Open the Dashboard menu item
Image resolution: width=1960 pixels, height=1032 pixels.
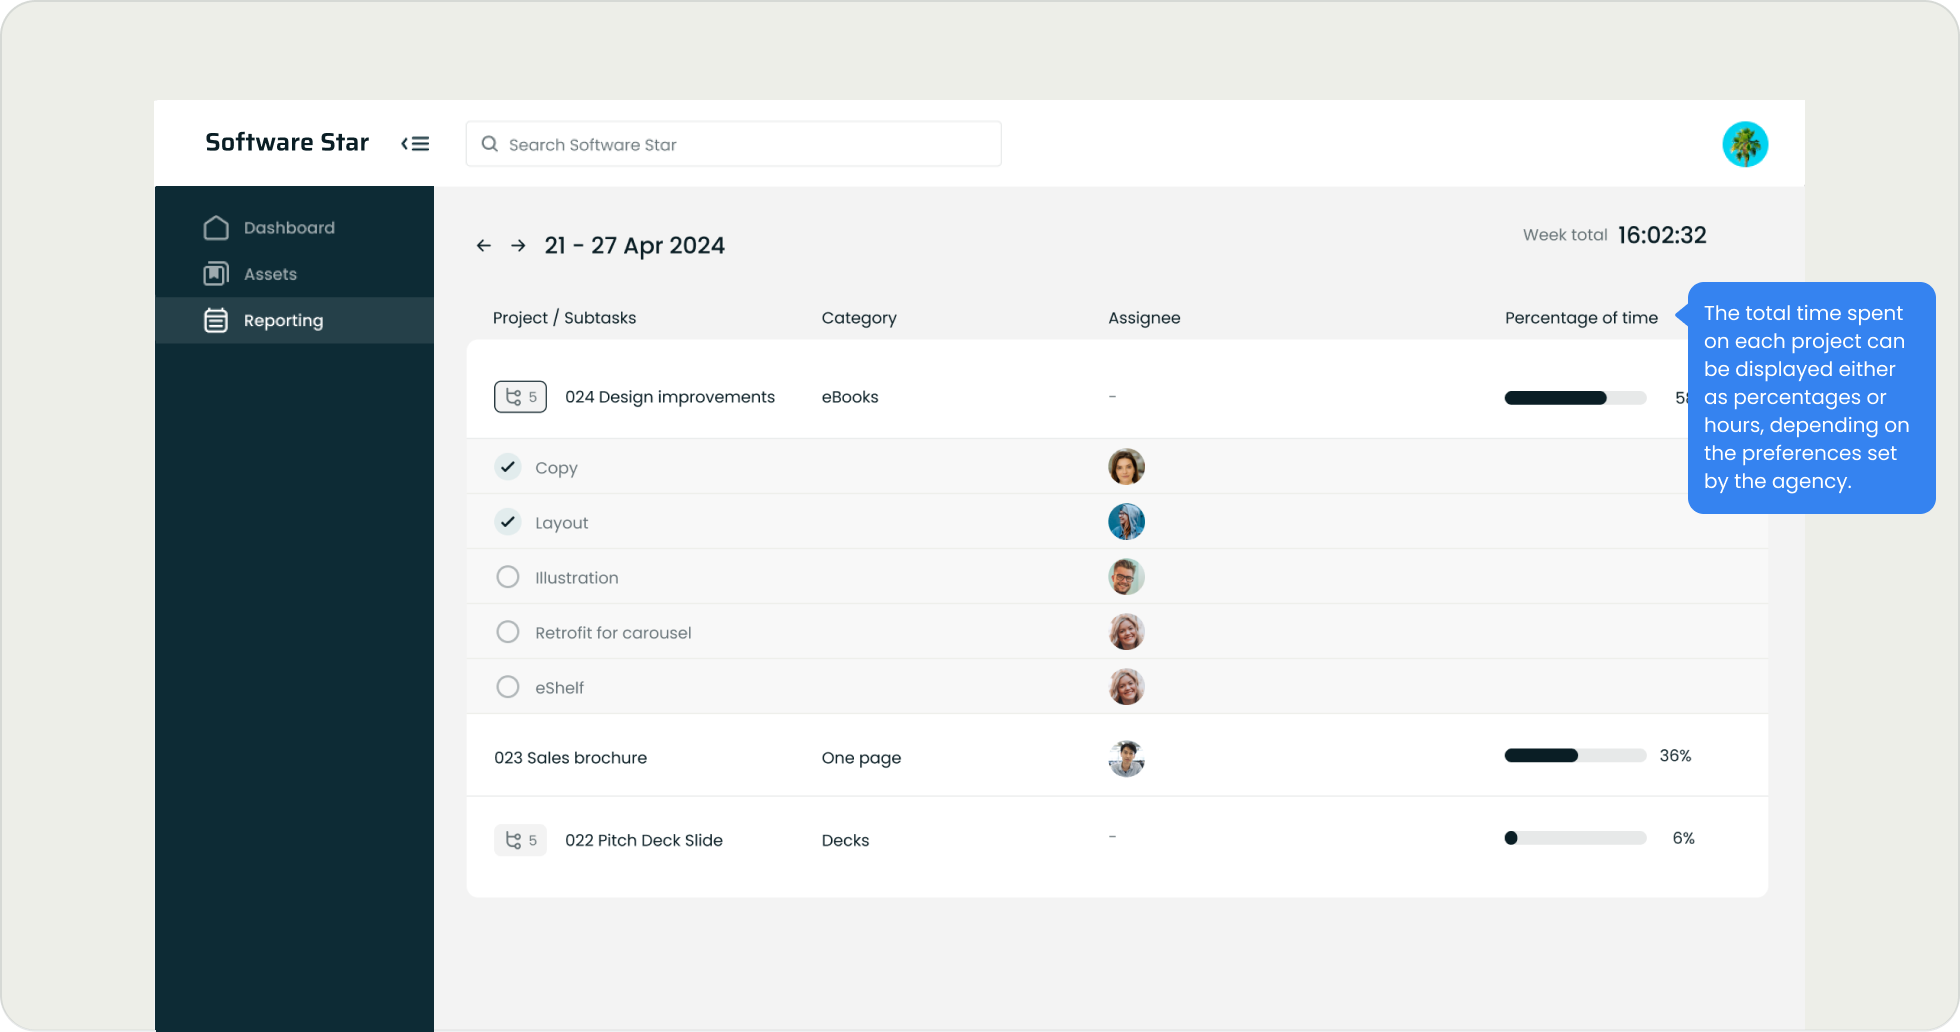[x=289, y=228]
